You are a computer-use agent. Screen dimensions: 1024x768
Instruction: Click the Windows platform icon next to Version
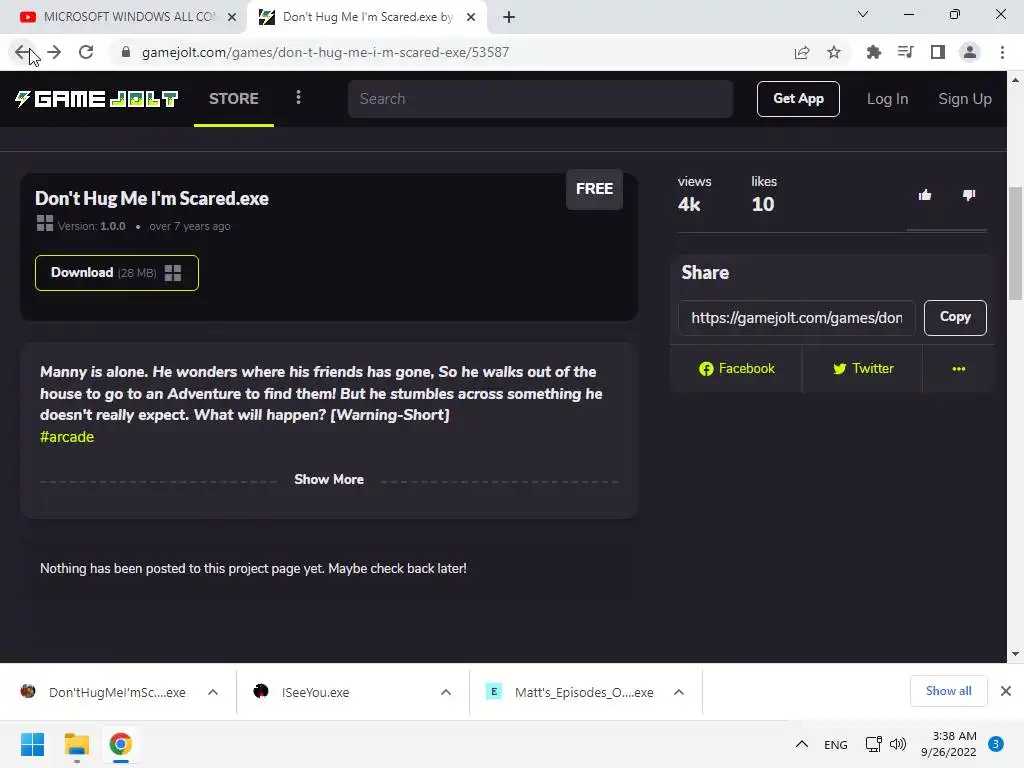44,223
